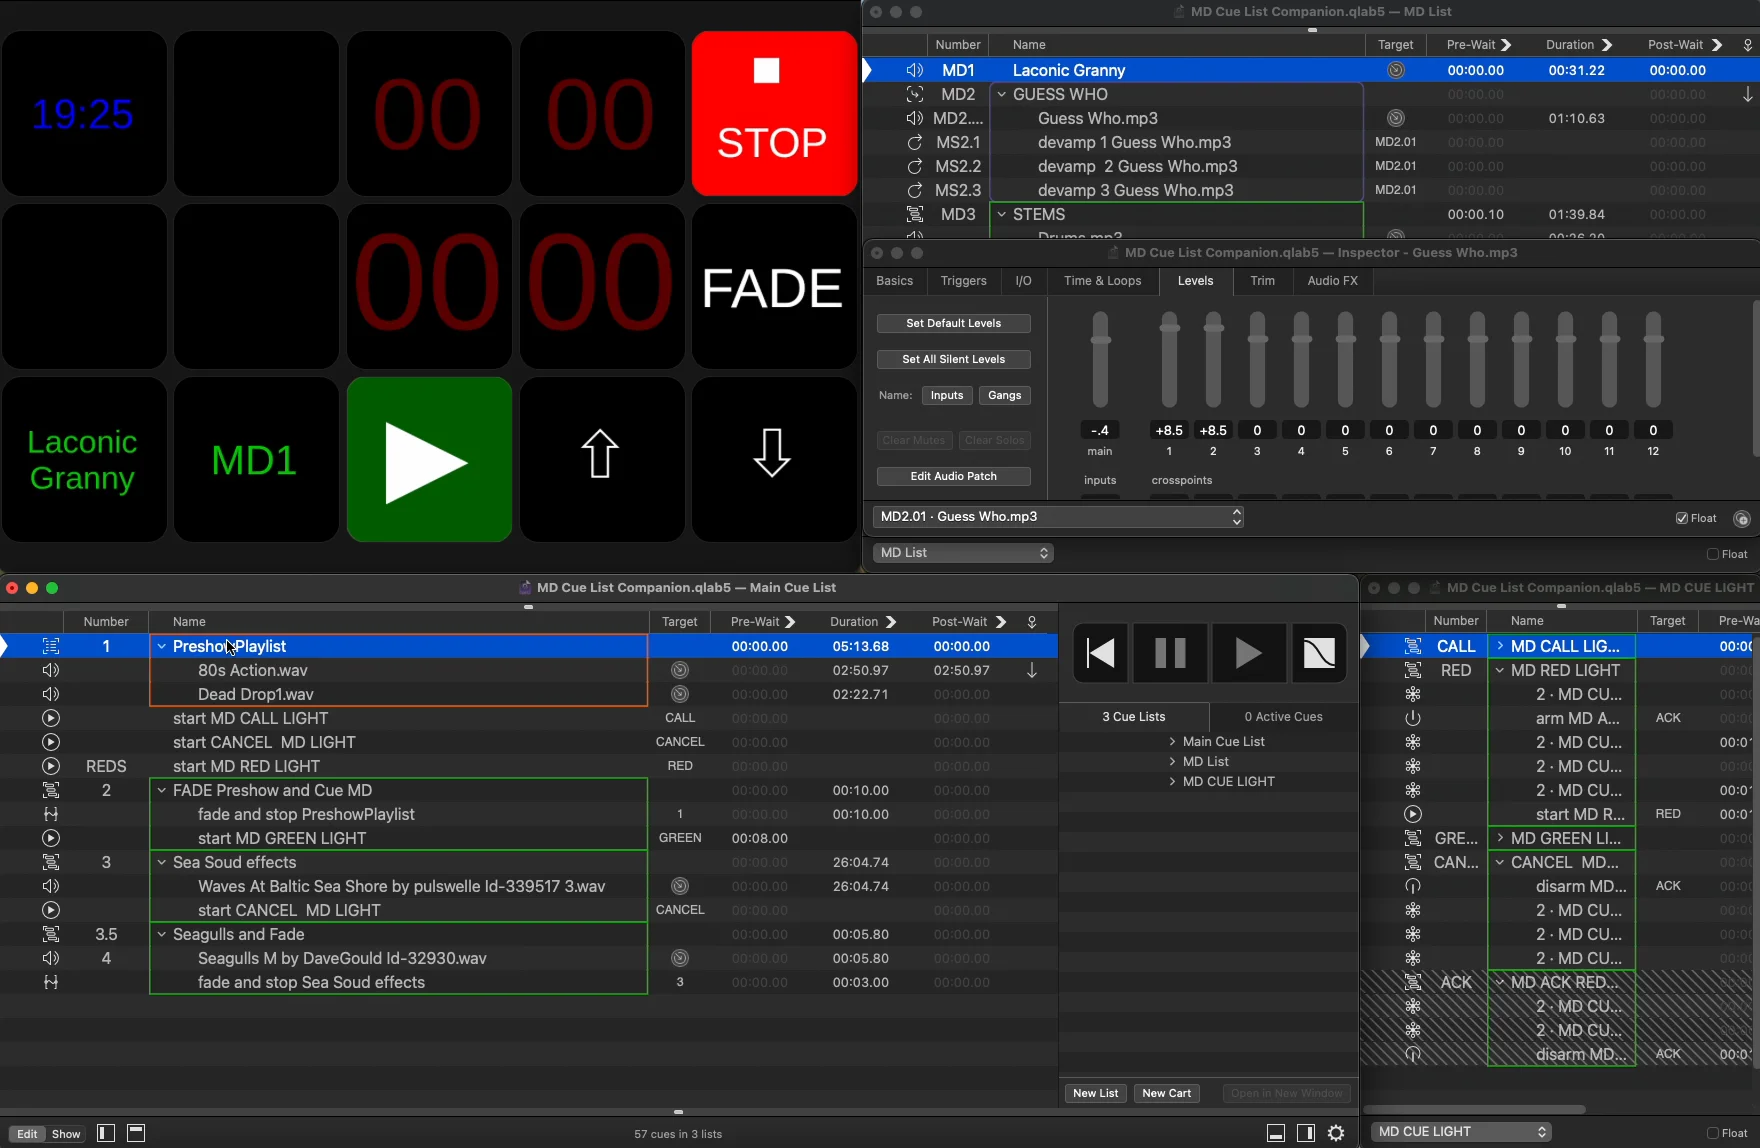Enable Float checkbox beside MD CUE LIGHT
1760x1148 pixels.
[x=1713, y=1133]
